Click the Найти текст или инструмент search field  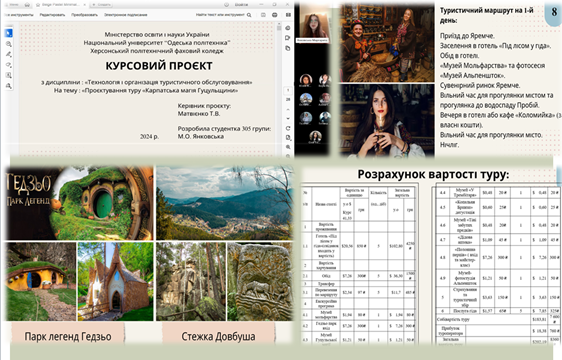click(220, 15)
